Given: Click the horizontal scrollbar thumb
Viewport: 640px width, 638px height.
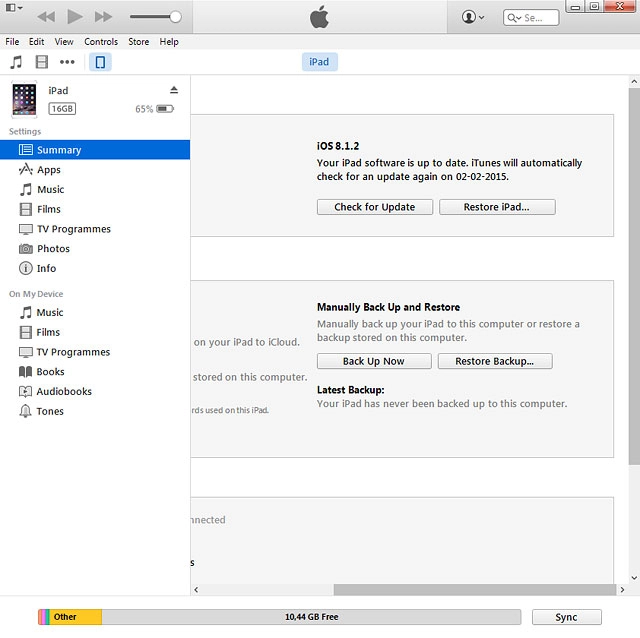Looking at the screenshot, I should point(475,589).
